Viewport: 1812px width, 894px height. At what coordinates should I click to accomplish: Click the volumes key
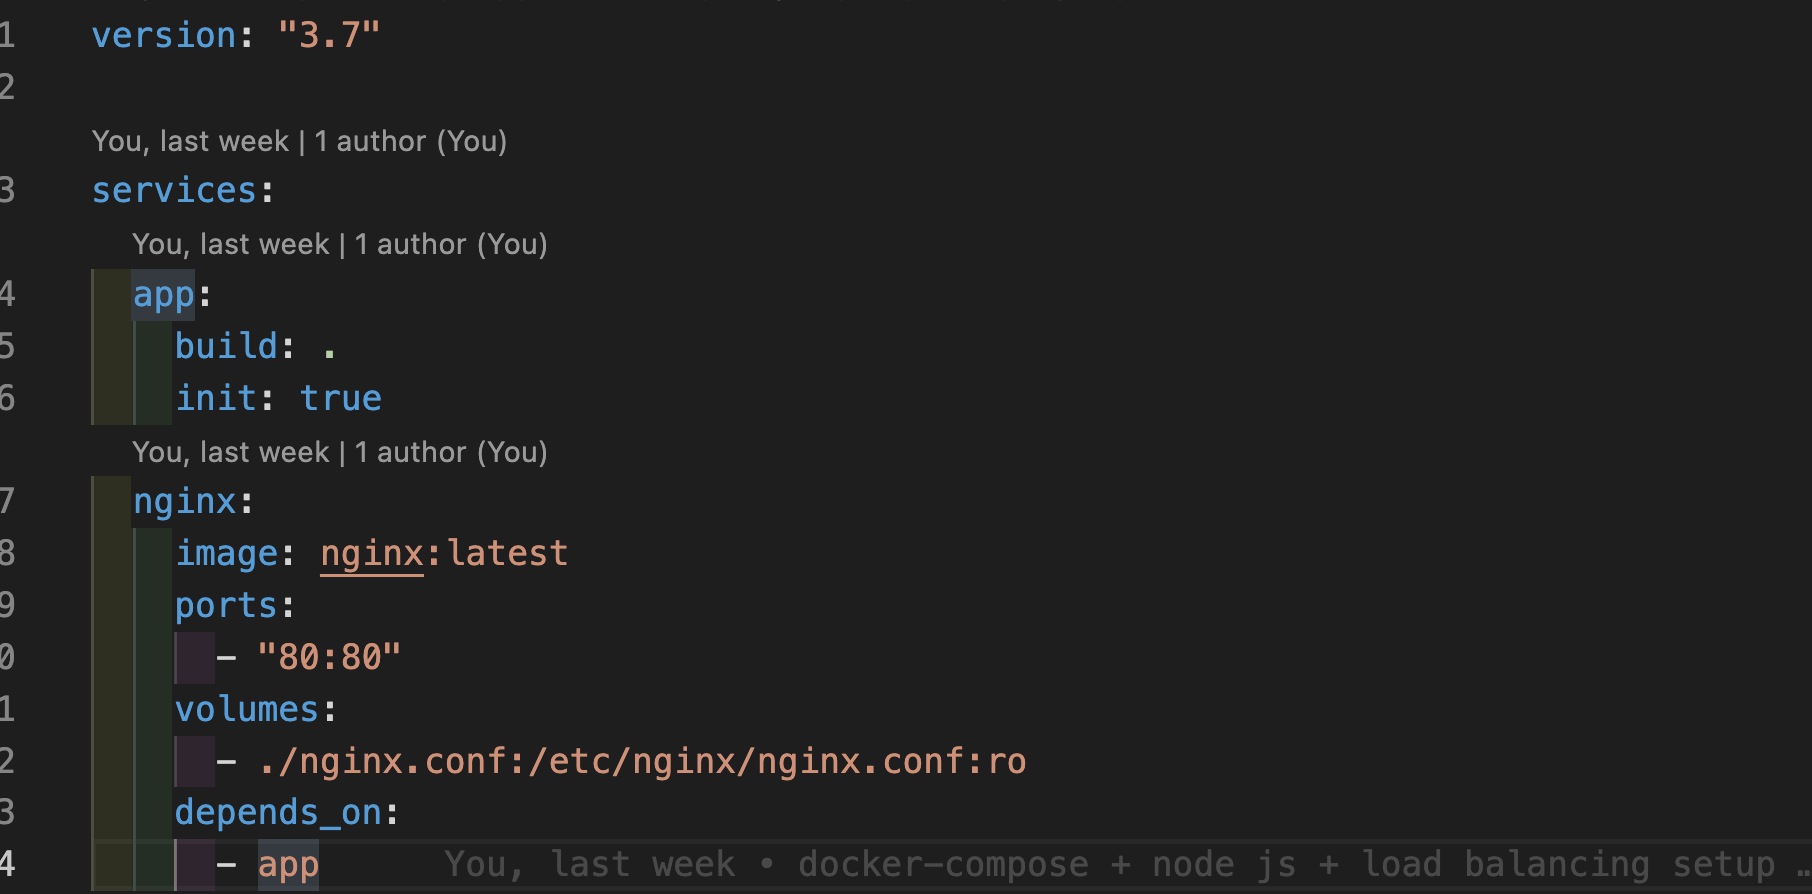pyautogui.click(x=247, y=709)
